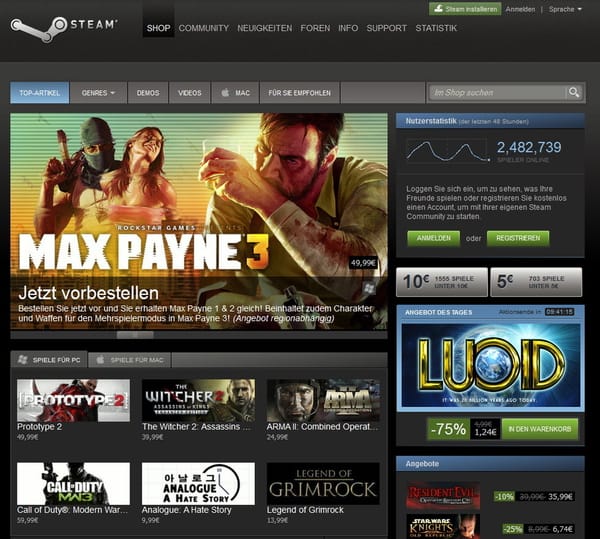The image size is (600, 539).
Task: Open the Legend of Grimrock thumbnail
Action: 323,484
